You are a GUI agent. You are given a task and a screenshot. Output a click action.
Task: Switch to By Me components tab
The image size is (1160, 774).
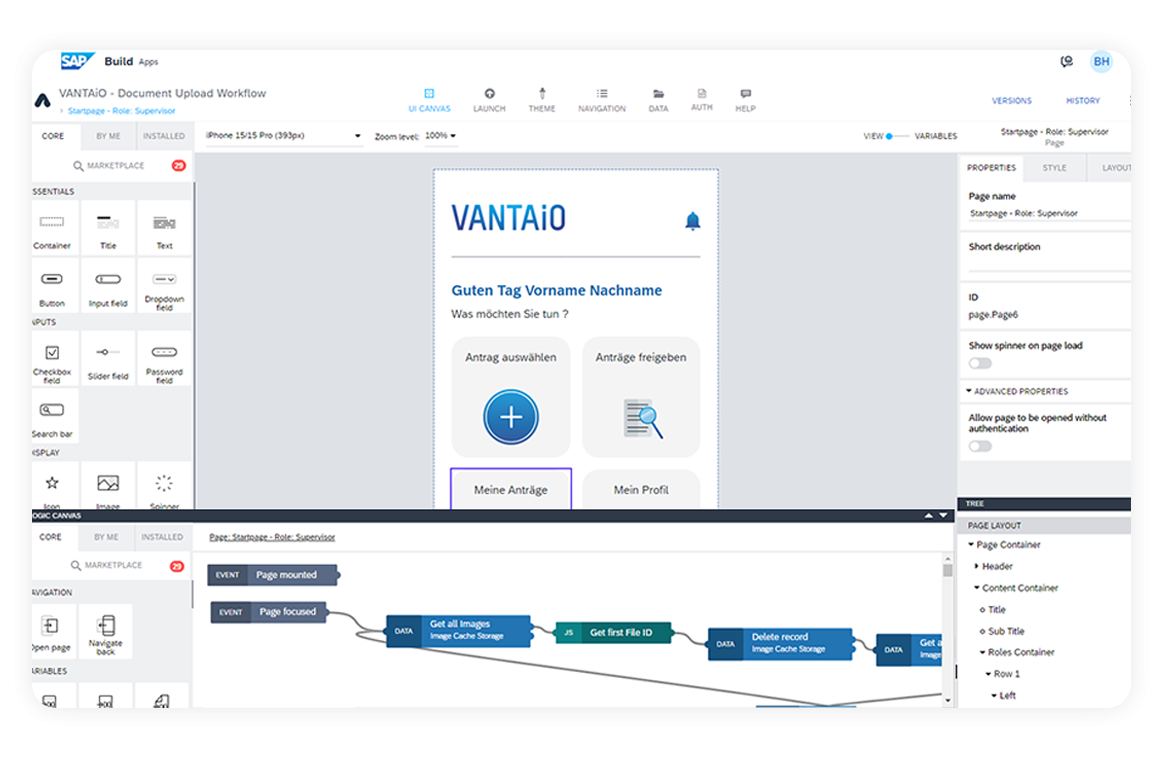click(x=108, y=136)
